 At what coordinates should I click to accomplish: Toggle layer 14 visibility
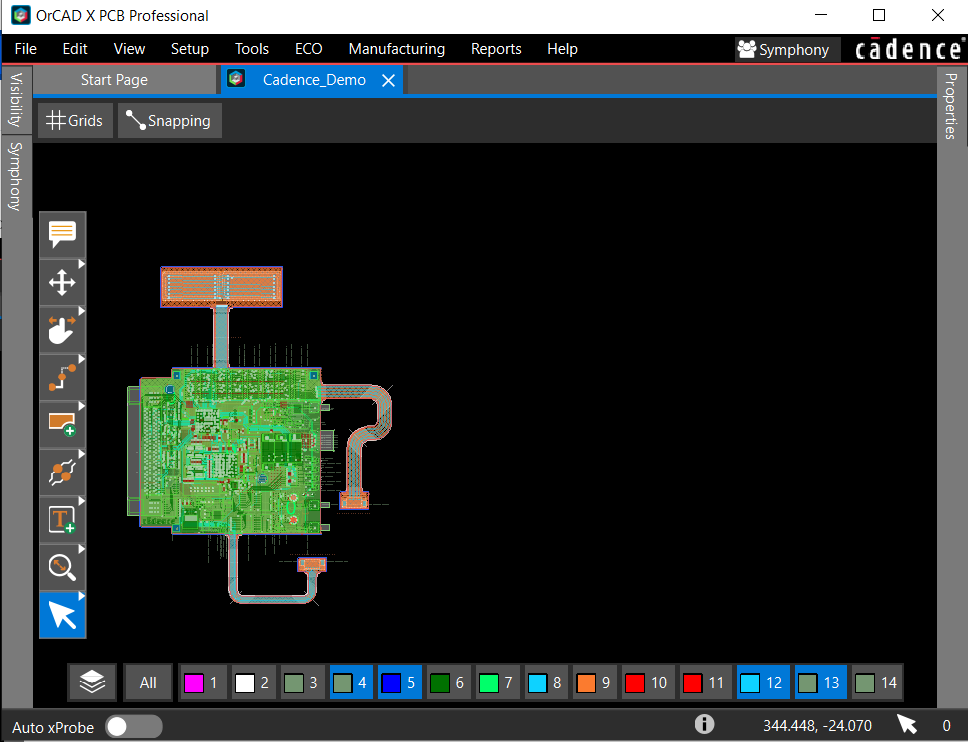[x=877, y=682]
